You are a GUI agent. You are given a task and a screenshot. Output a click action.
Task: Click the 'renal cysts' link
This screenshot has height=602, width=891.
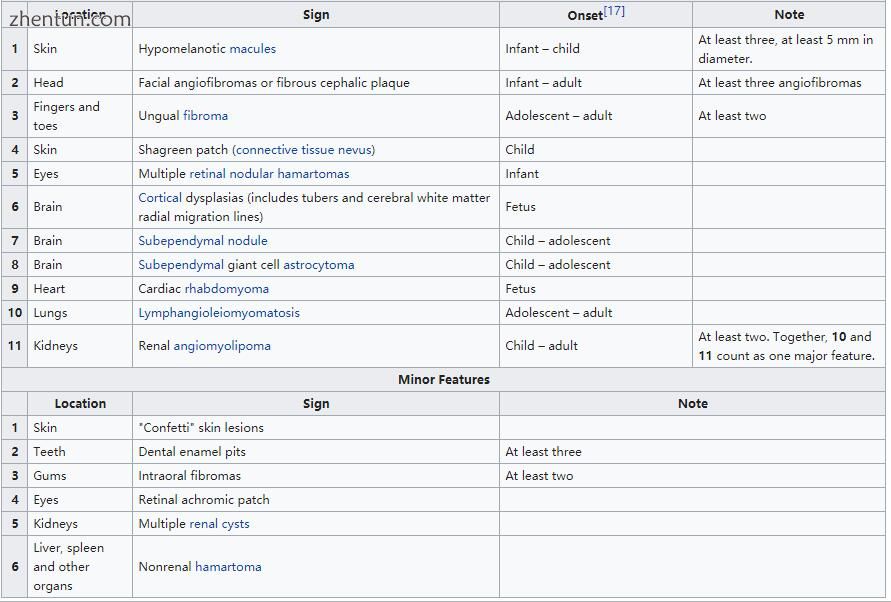point(219,524)
